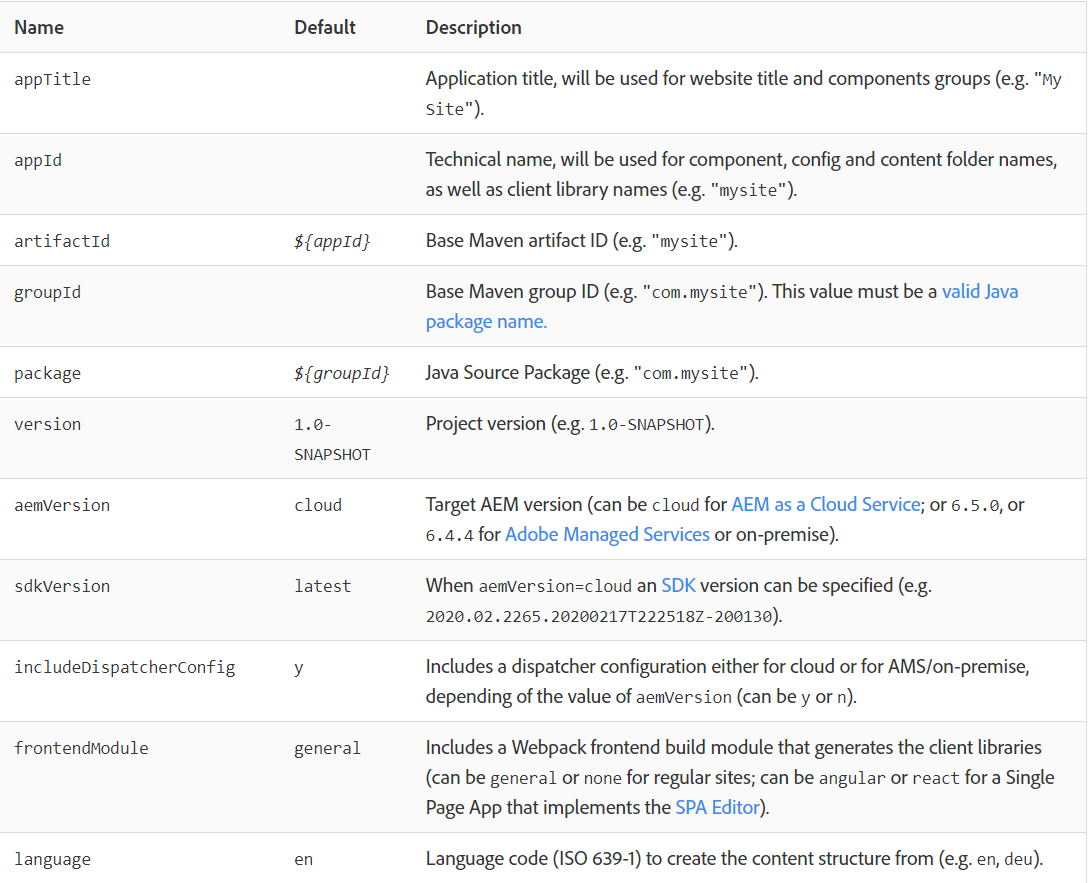Click the SDK link in sdkVersion description
The height and width of the screenshot is (883, 1088).
678,586
